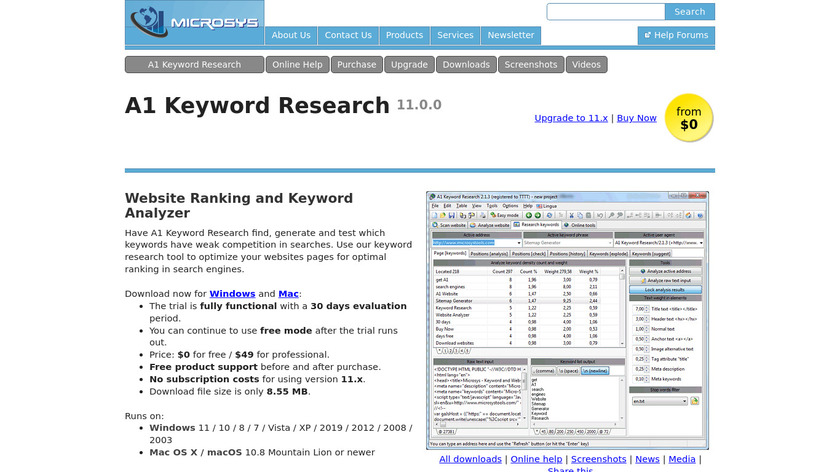Open the Media link
This screenshot has height=472, width=840.
[682, 459]
